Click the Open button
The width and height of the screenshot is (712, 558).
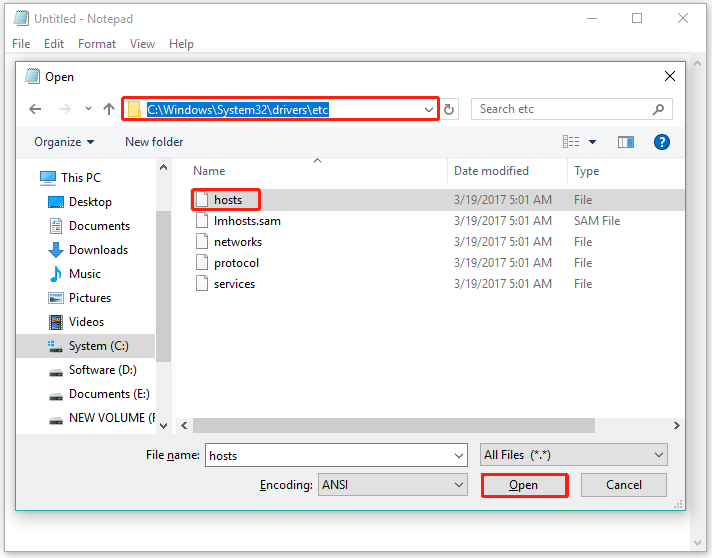click(x=524, y=485)
